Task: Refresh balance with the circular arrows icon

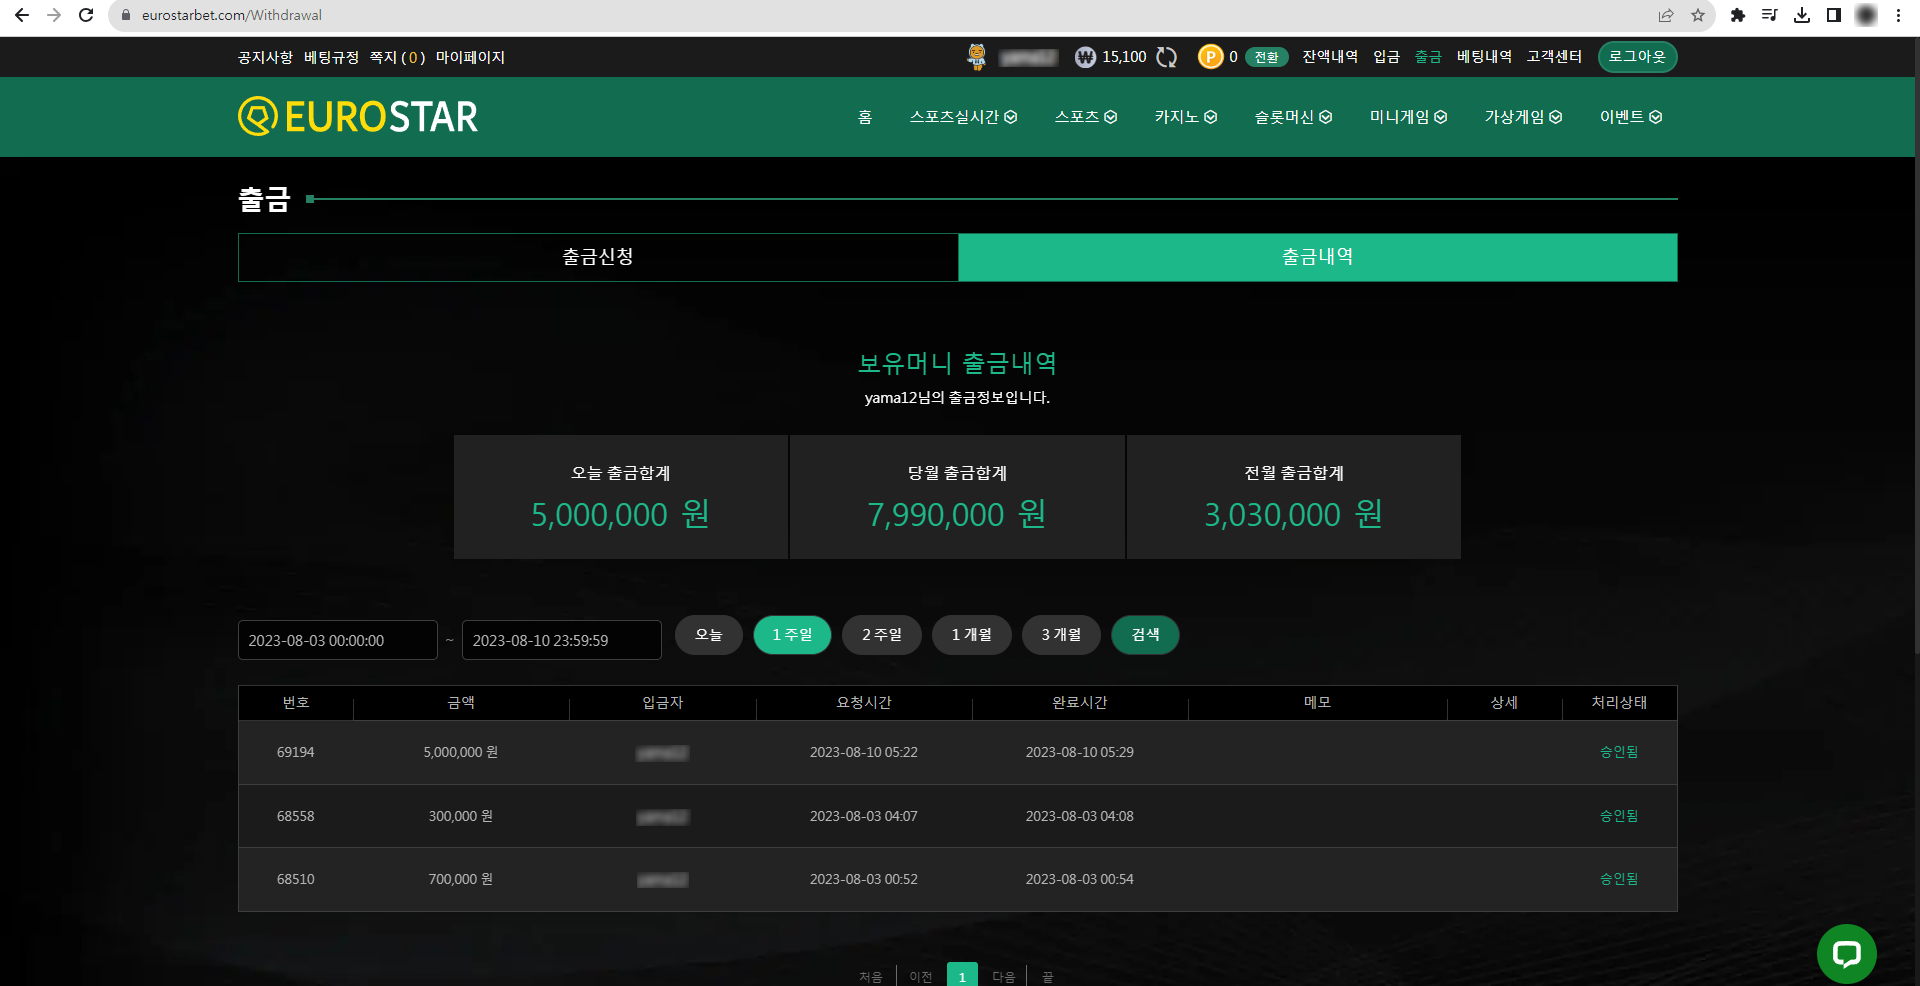Action: [x=1167, y=57]
